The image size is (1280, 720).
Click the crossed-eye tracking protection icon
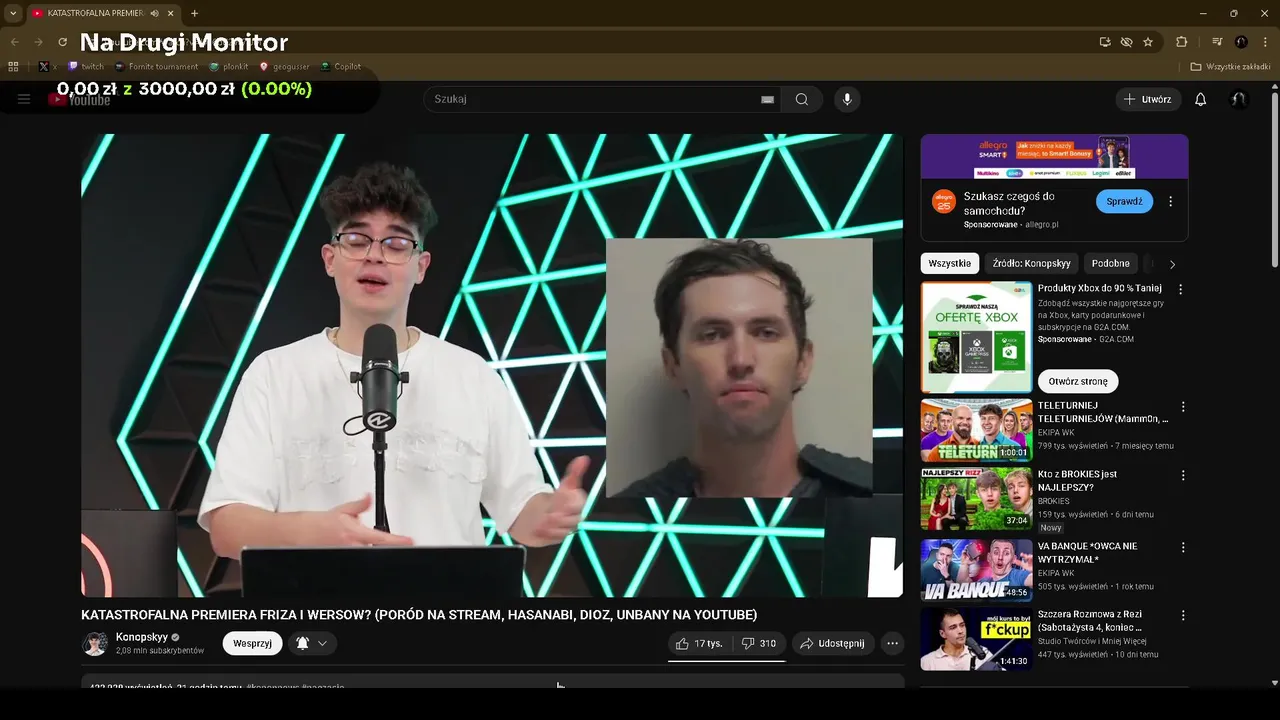pyautogui.click(x=1126, y=42)
